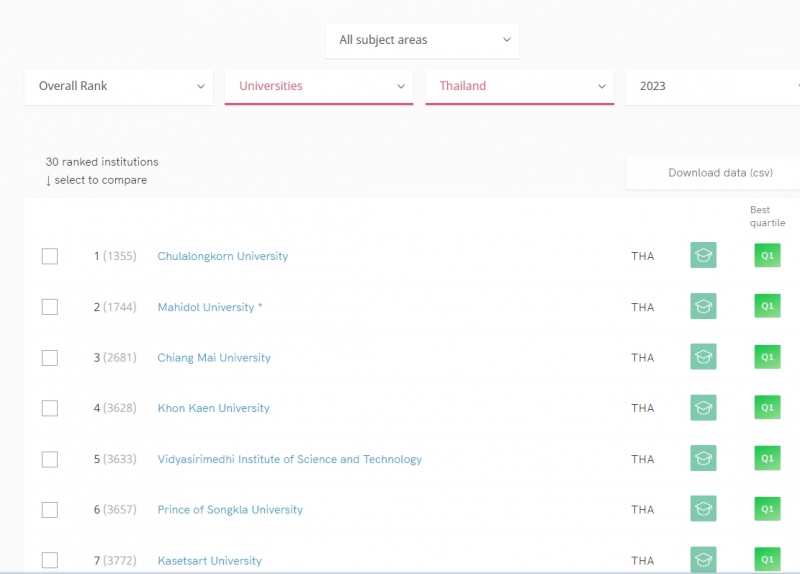Screen dimensions: 800x574
Task: Tick the checkbox for Chulalongkorn University
Action: tap(49, 256)
